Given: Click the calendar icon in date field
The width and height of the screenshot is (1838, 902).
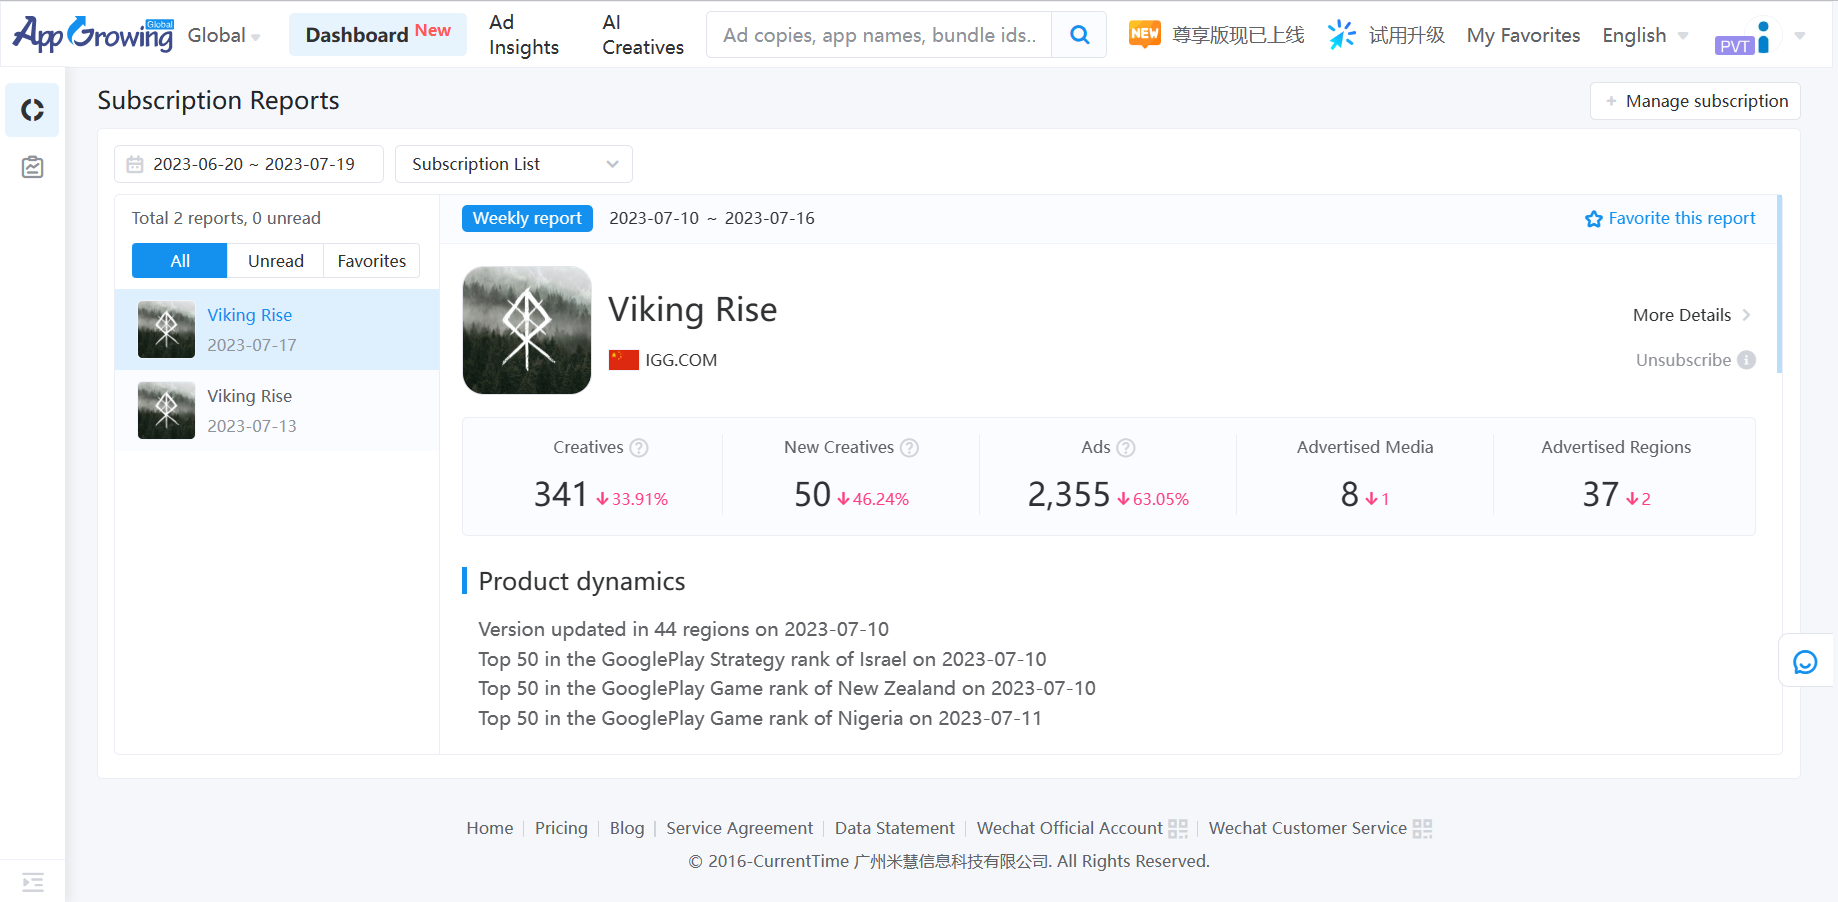Looking at the screenshot, I should pos(135,164).
